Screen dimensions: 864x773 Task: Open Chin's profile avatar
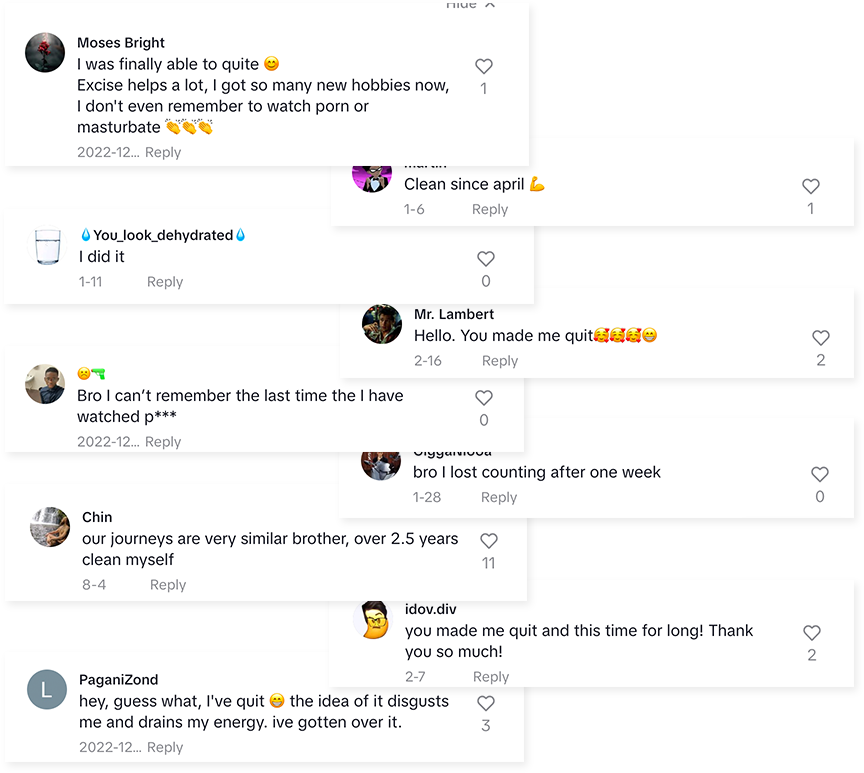point(47,529)
